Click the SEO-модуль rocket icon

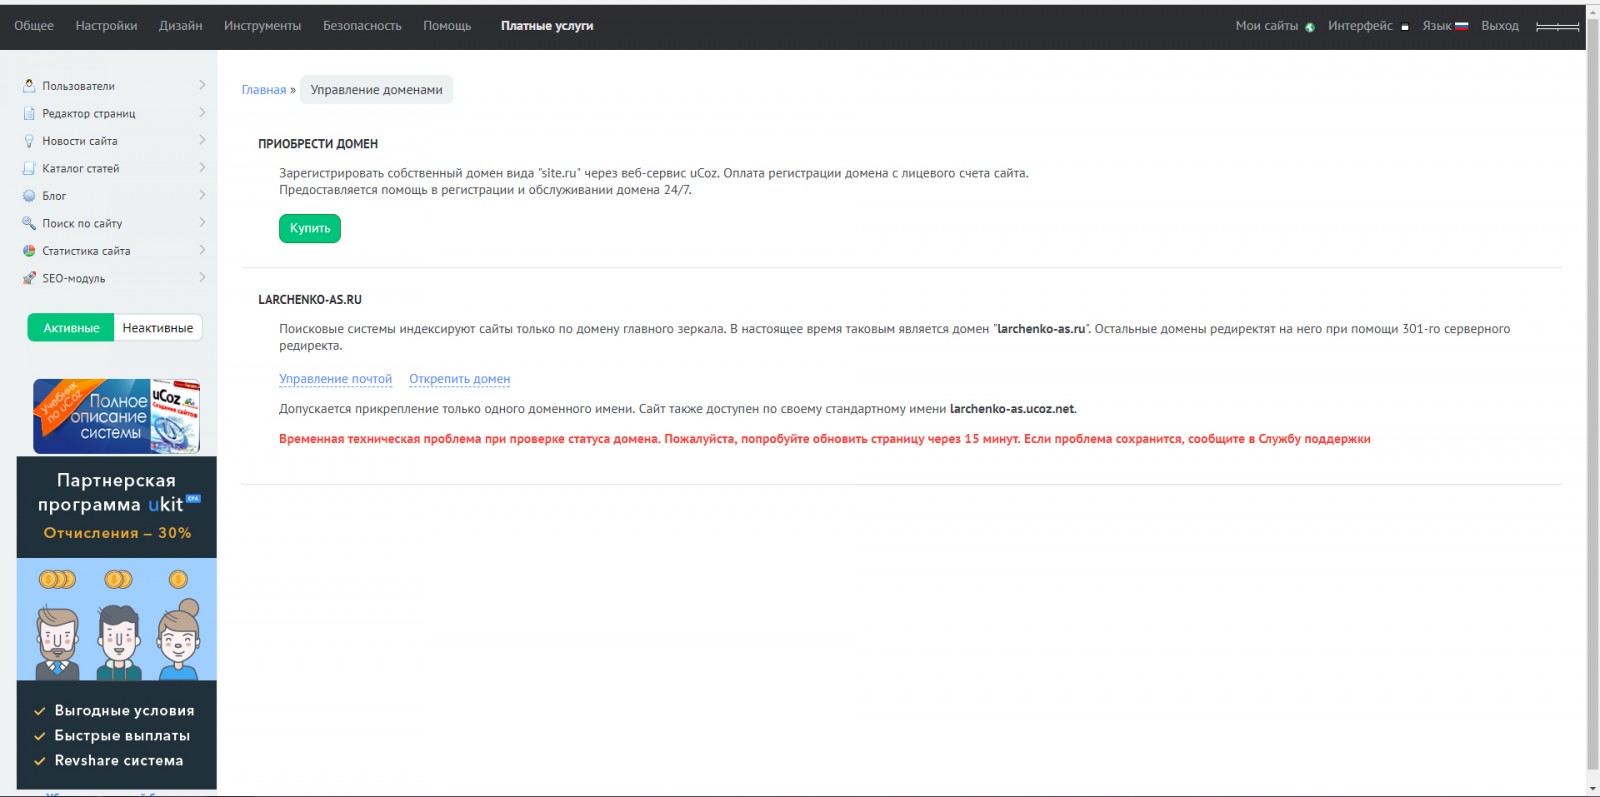point(29,278)
